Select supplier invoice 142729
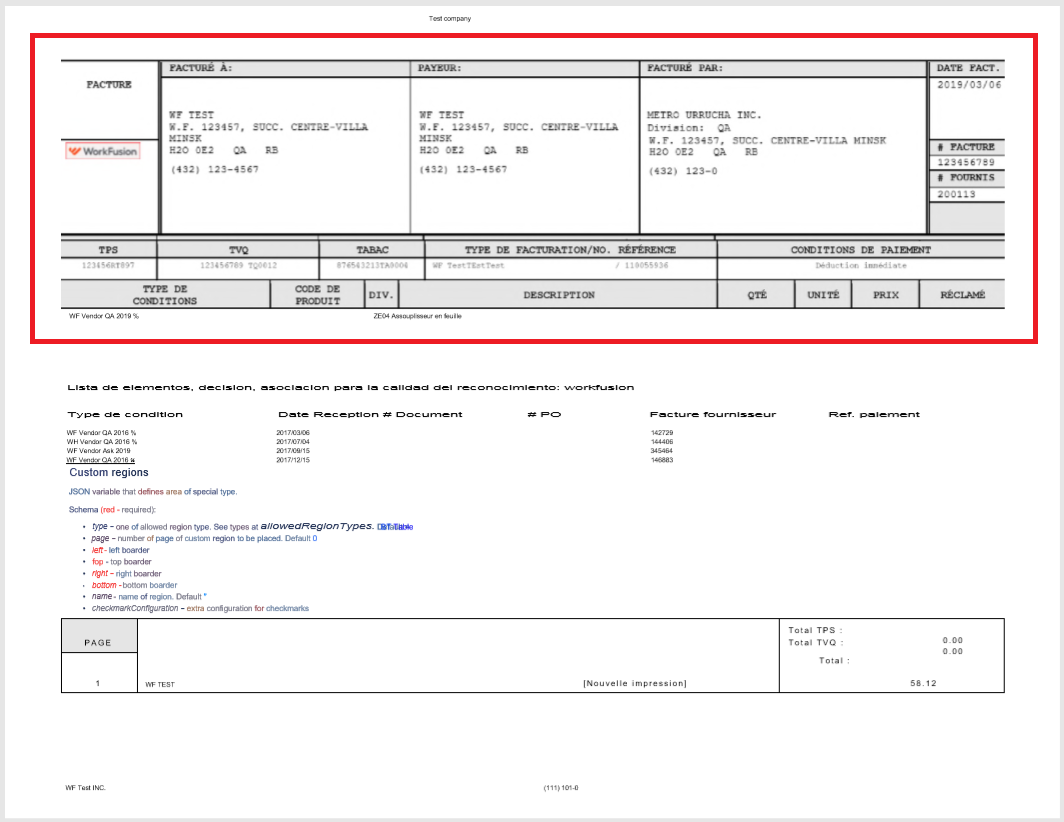Screen dimensions: 1064x822 coord(662,433)
